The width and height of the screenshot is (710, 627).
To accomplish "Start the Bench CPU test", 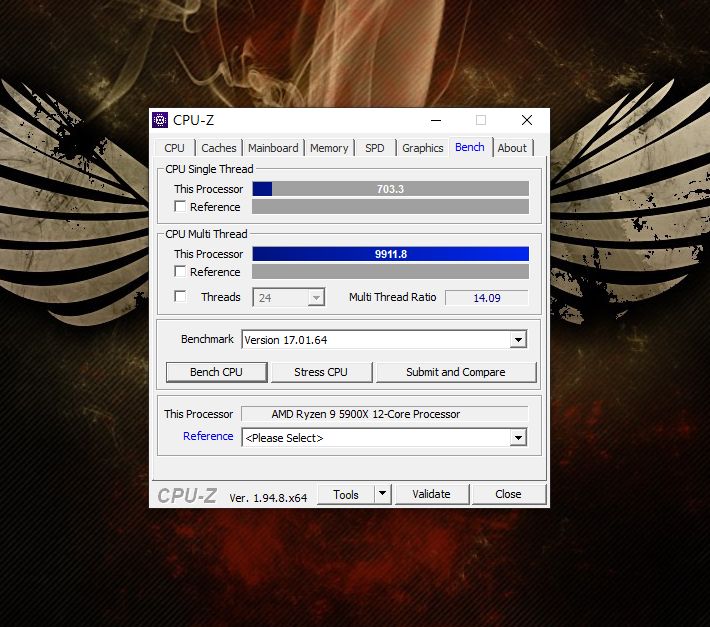I will 216,372.
